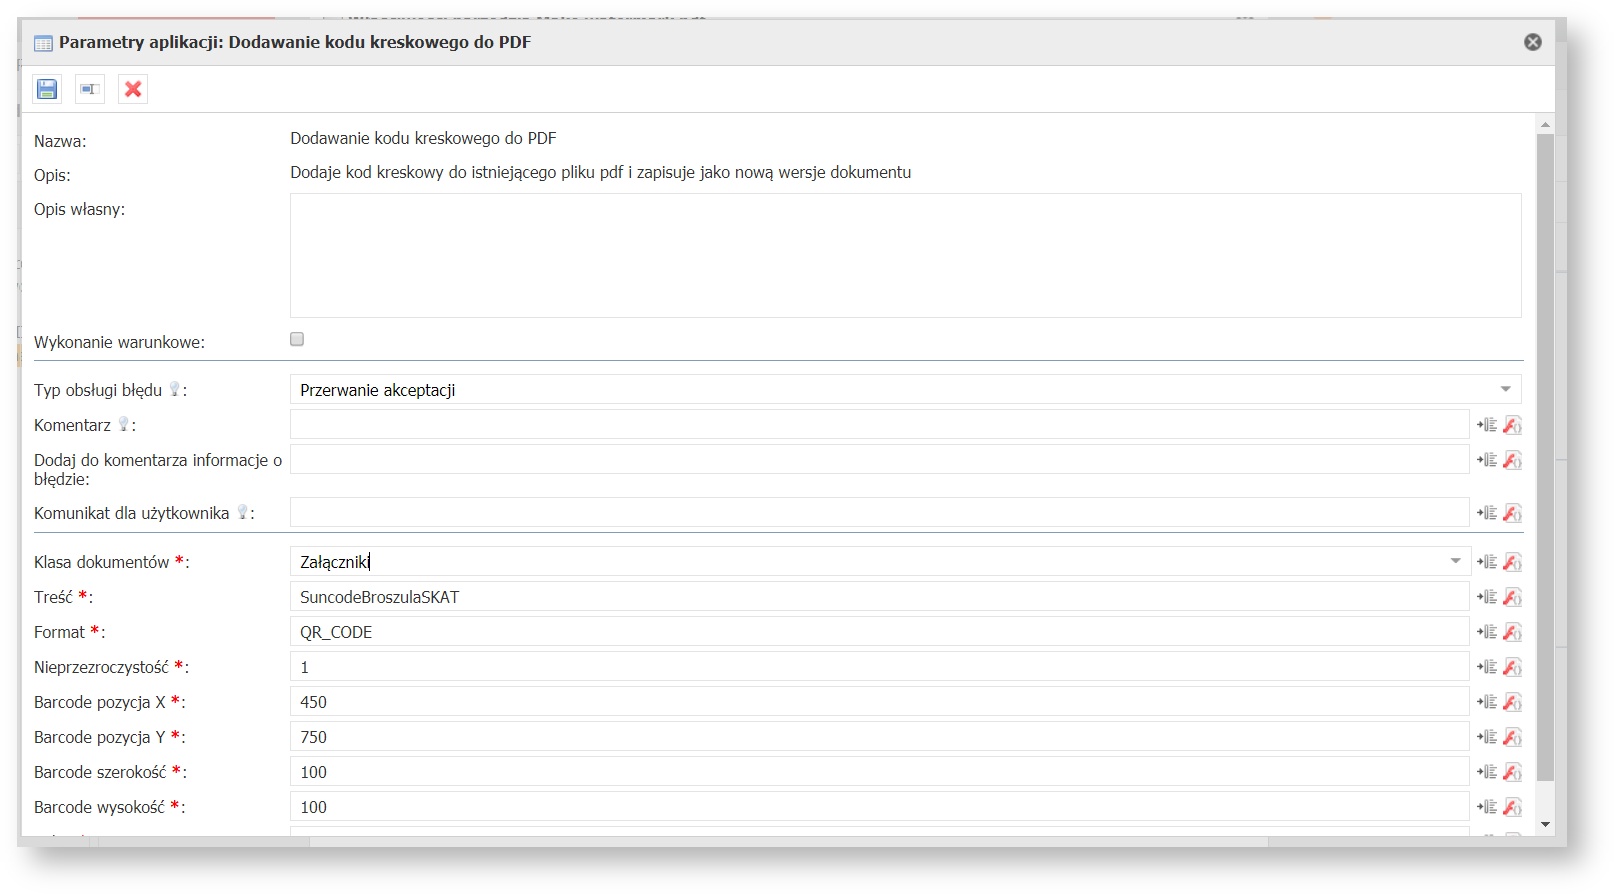Click the blue floppy disk save icon
Image resolution: width=1615 pixels, height=895 pixels.
coord(47,89)
